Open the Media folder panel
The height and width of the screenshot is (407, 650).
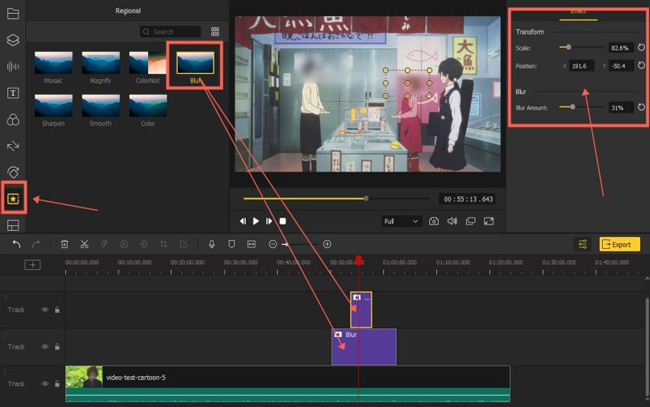click(13, 14)
